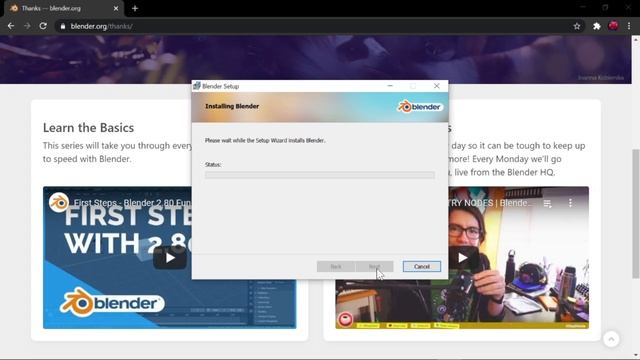Click the Status: label in Setup

(213, 164)
